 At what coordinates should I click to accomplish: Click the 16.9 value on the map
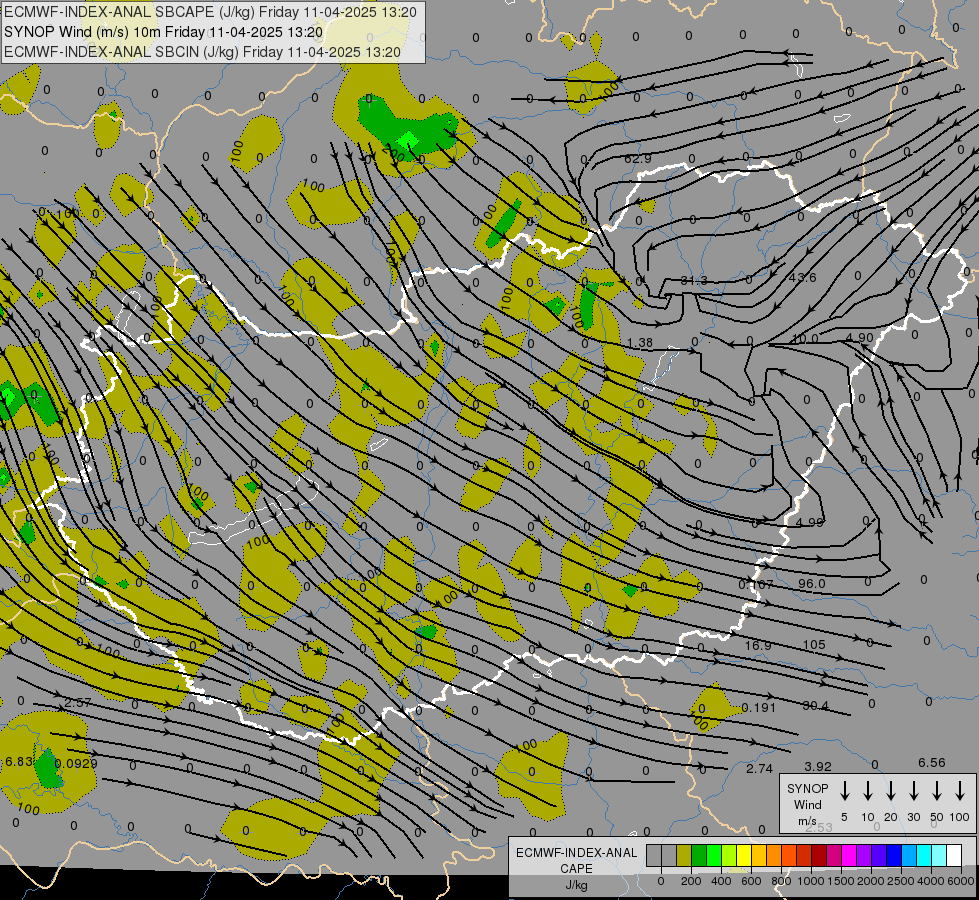click(x=758, y=645)
